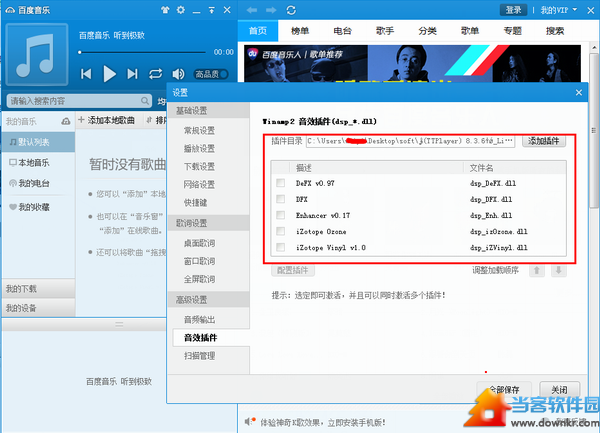Click the 关闭 button in settings

tap(559, 389)
